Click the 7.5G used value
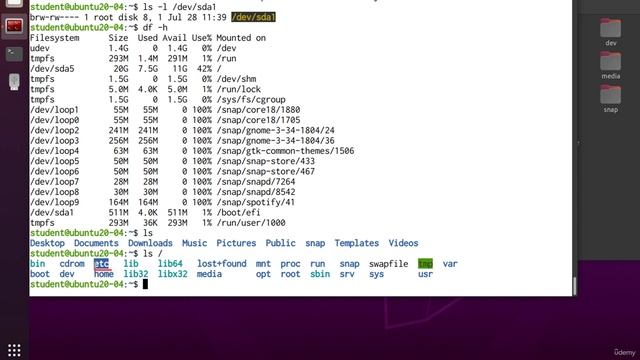 (x=148, y=69)
